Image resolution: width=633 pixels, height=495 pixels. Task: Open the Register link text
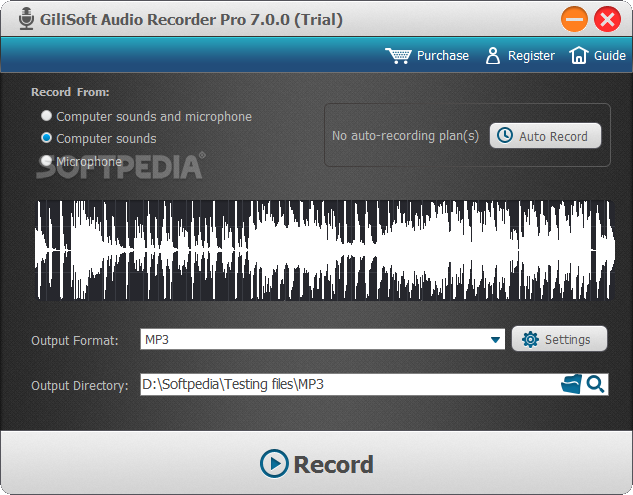(x=531, y=55)
